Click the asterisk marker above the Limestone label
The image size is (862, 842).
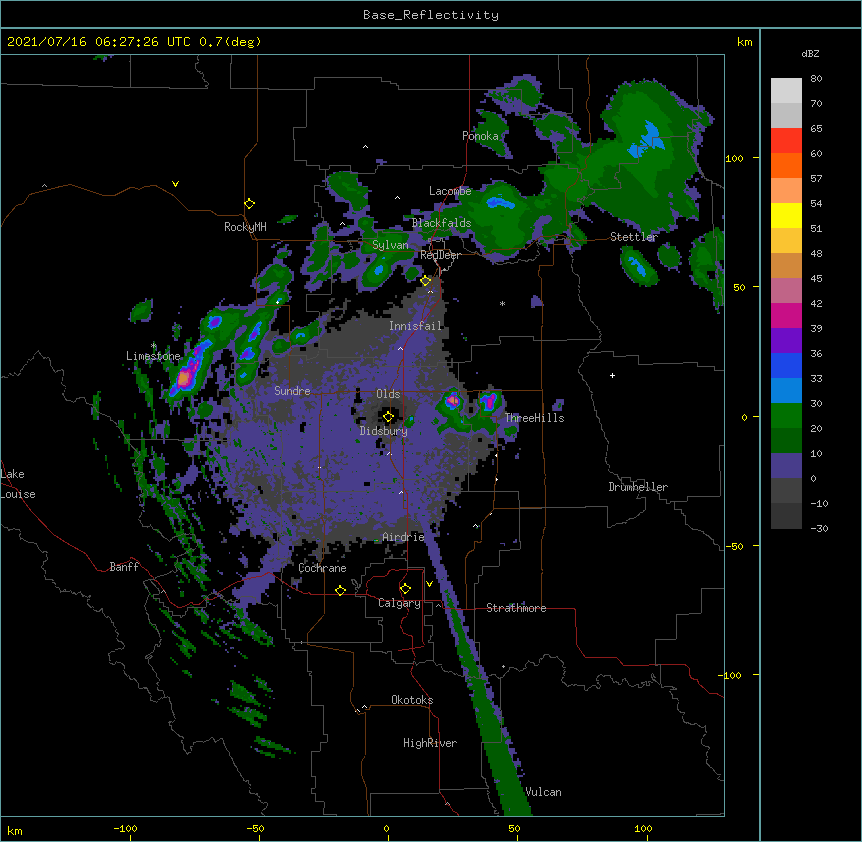click(x=153, y=346)
